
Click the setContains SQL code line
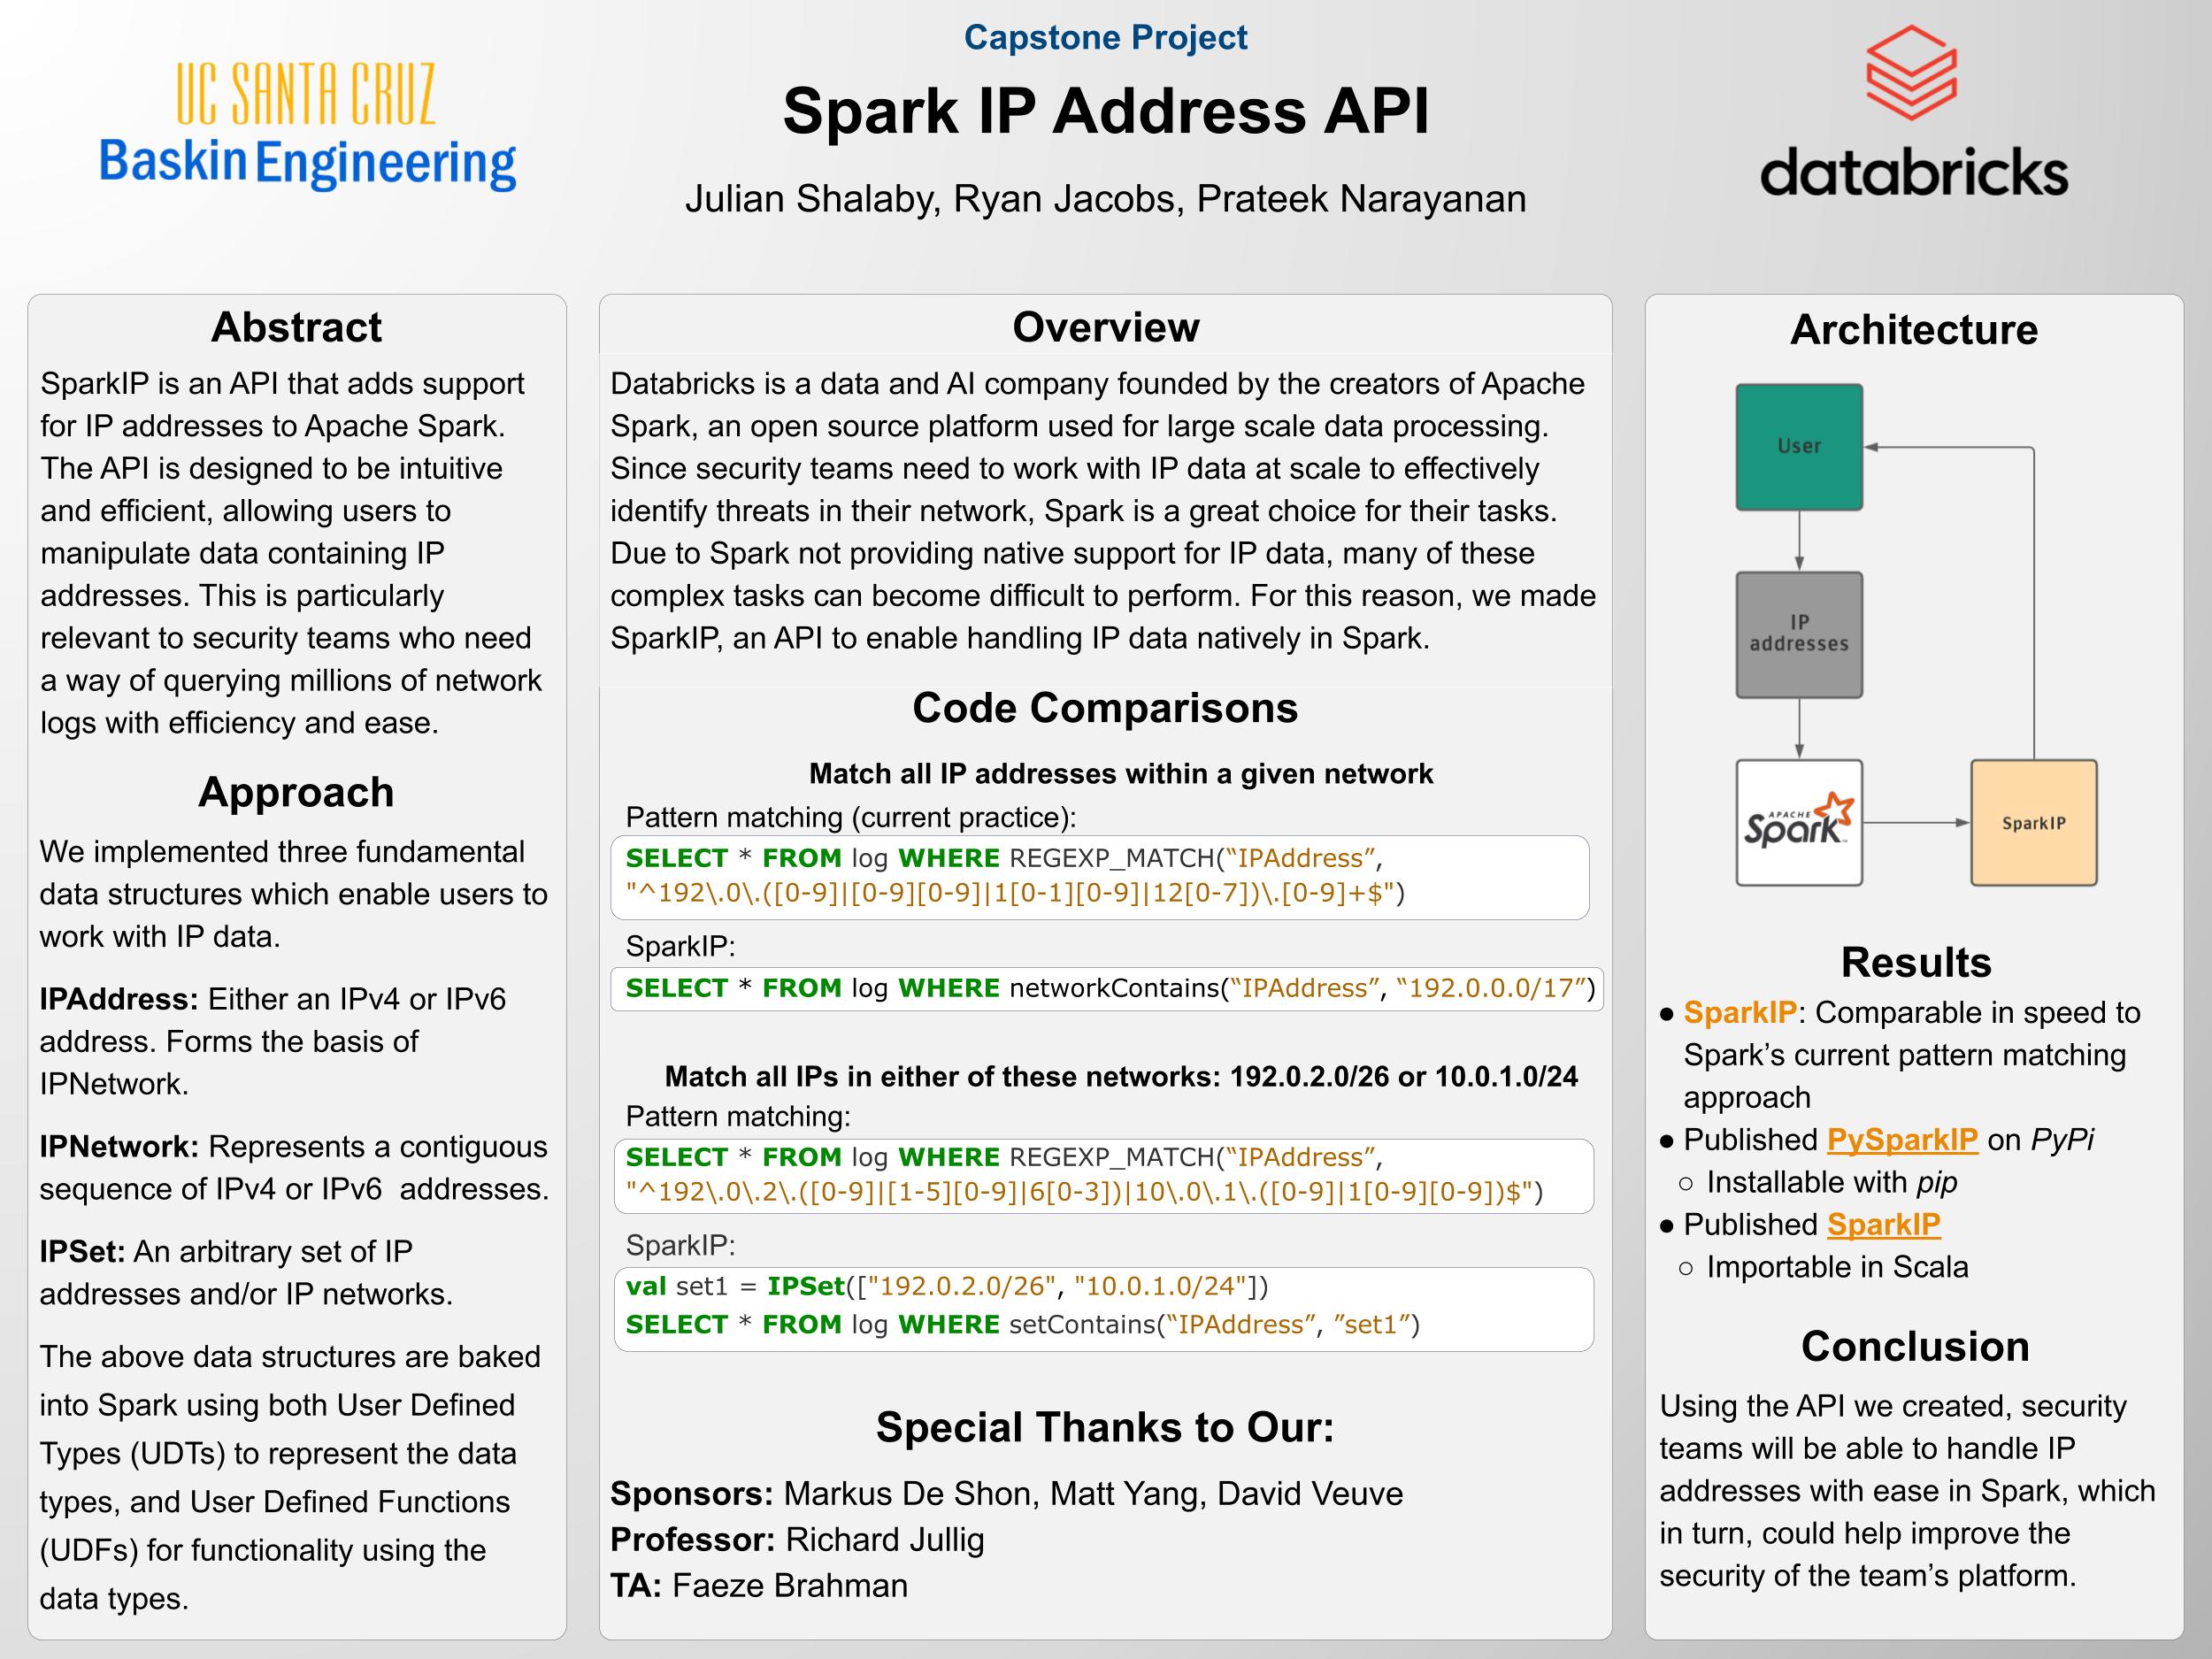point(1023,1325)
